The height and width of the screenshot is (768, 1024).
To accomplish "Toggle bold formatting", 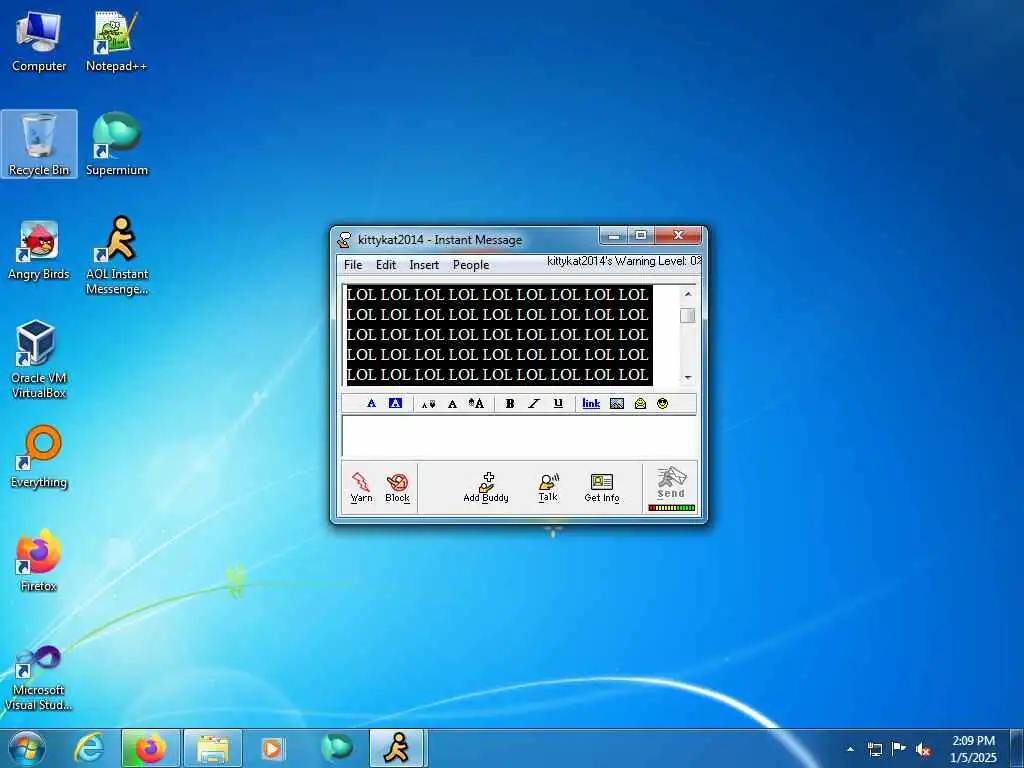I will tap(510, 404).
